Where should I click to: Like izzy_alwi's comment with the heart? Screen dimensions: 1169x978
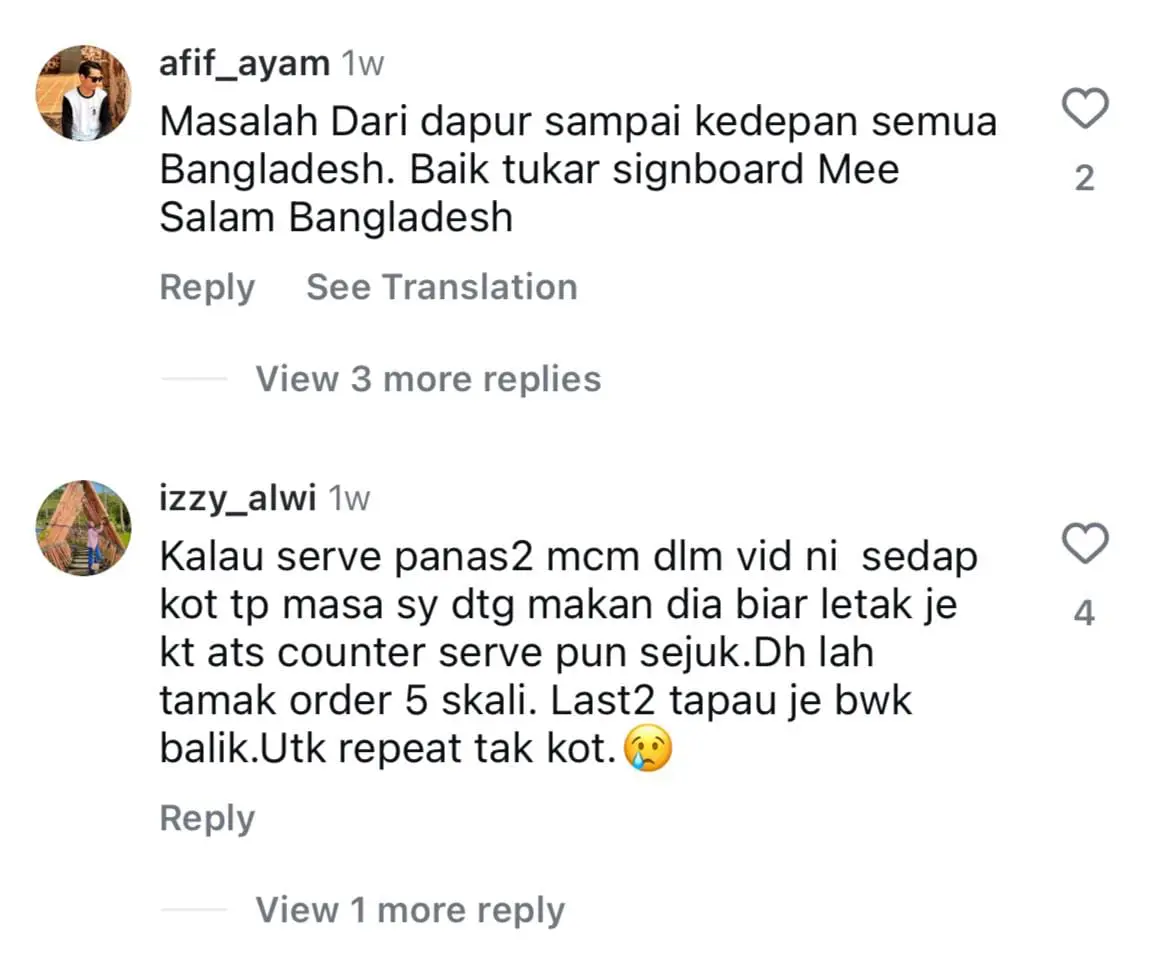pyautogui.click(x=1085, y=543)
